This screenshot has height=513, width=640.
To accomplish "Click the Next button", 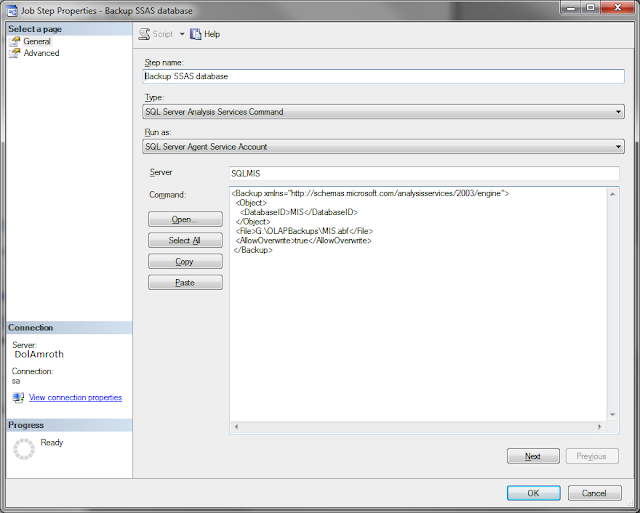I will (533, 456).
